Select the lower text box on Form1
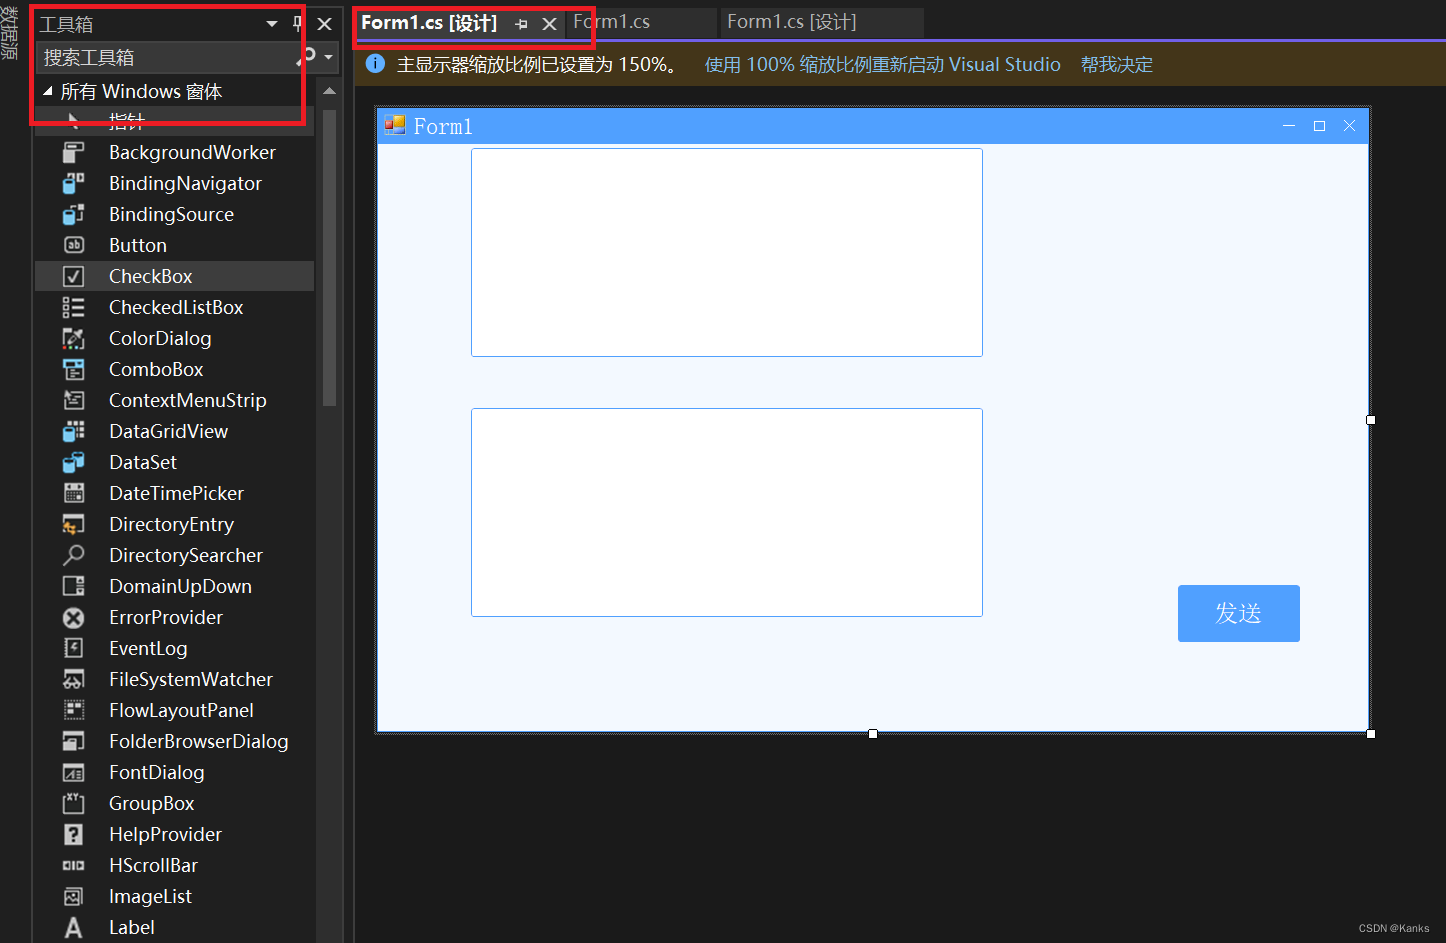 coord(727,512)
